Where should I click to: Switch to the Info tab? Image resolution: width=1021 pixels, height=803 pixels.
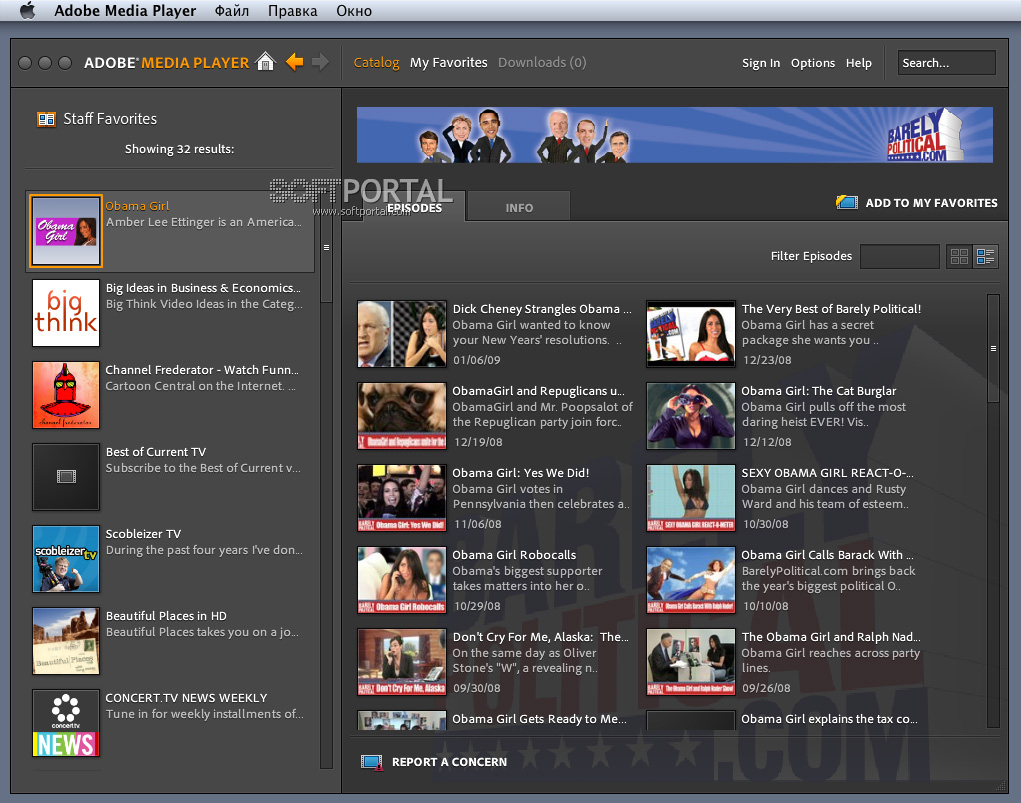tap(519, 208)
